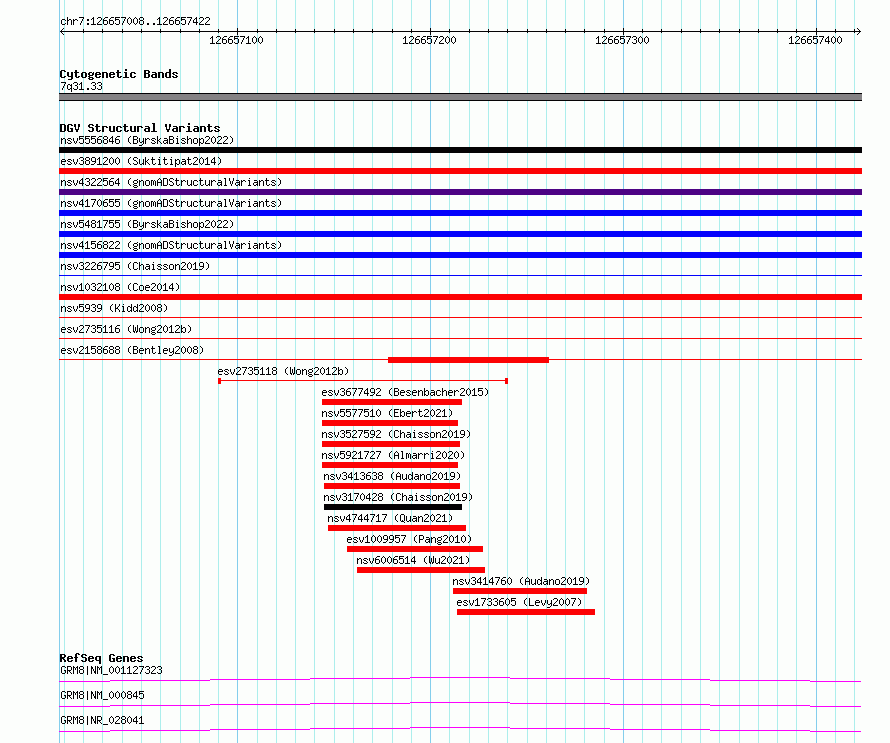890x743 pixels.
Task: Open variant nsv1032108 (Coe2014)
Action: (120, 287)
